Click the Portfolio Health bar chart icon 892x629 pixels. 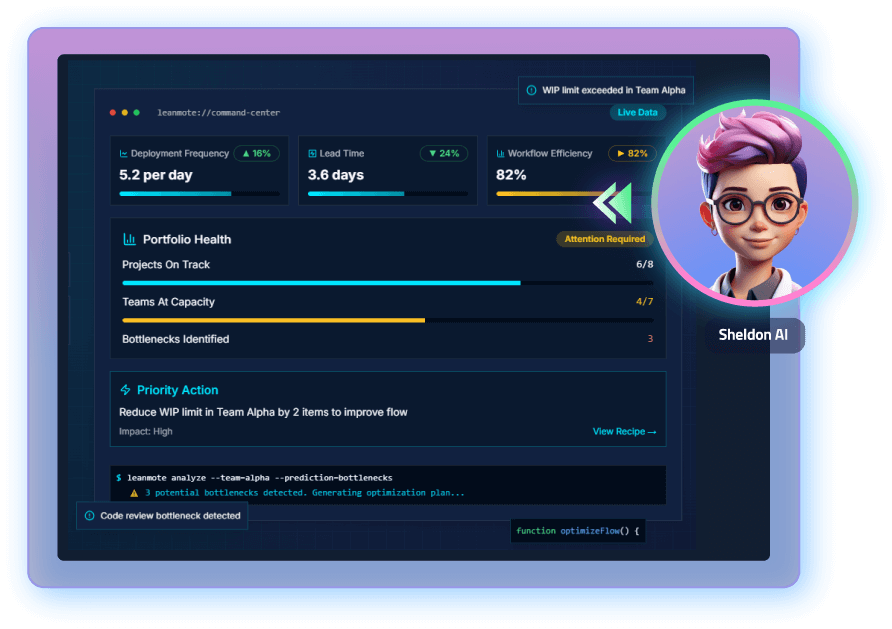click(x=129, y=239)
